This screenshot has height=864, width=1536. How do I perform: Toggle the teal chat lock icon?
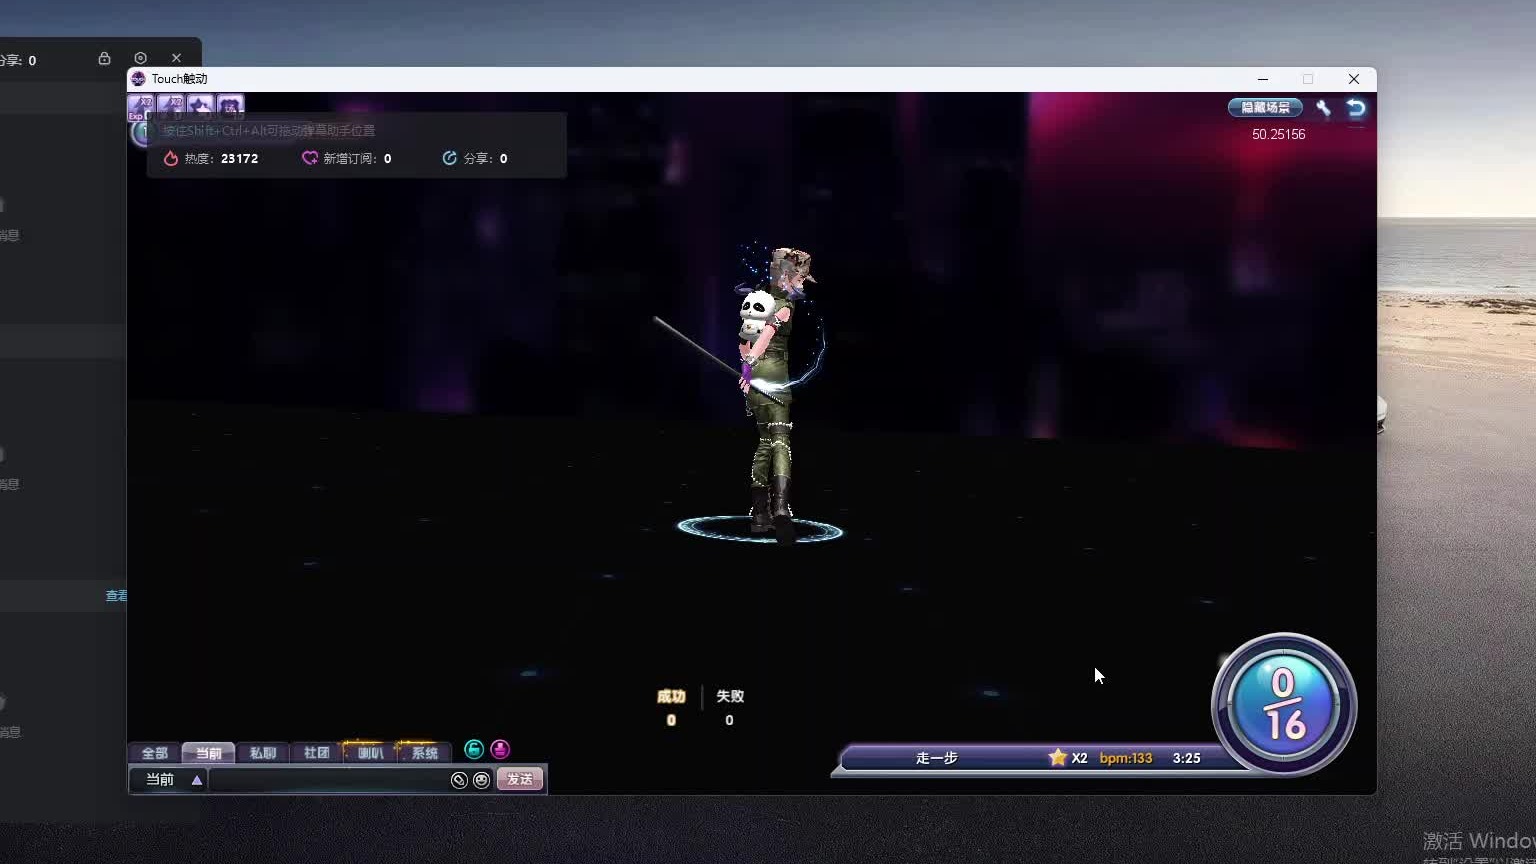coord(474,750)
